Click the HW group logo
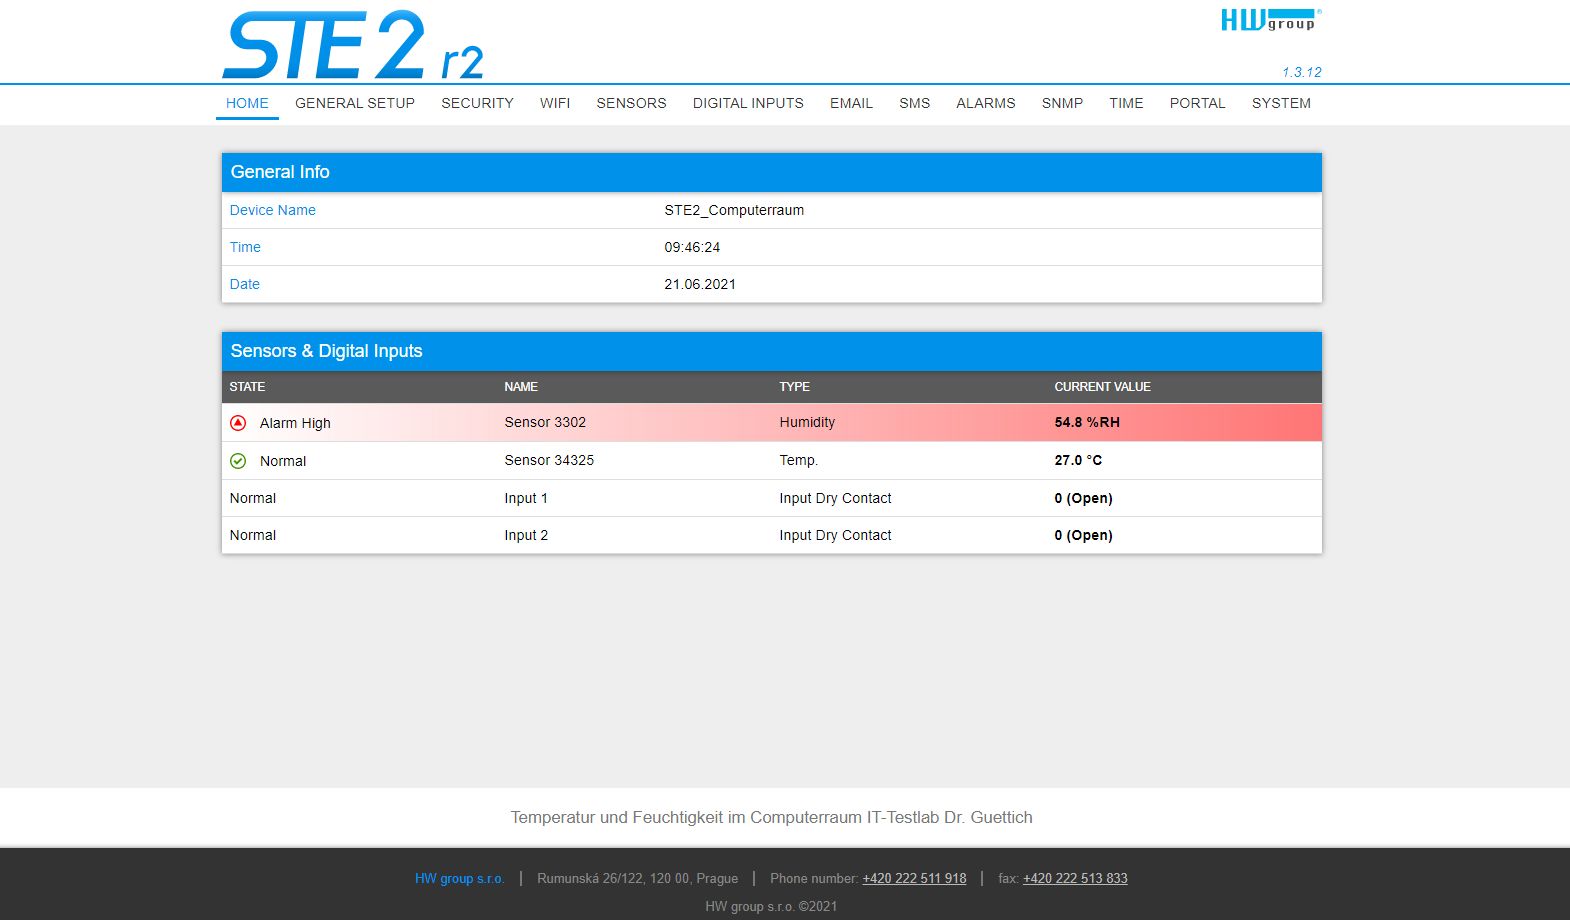The image size is (1570, 920). coord(1270,20)
